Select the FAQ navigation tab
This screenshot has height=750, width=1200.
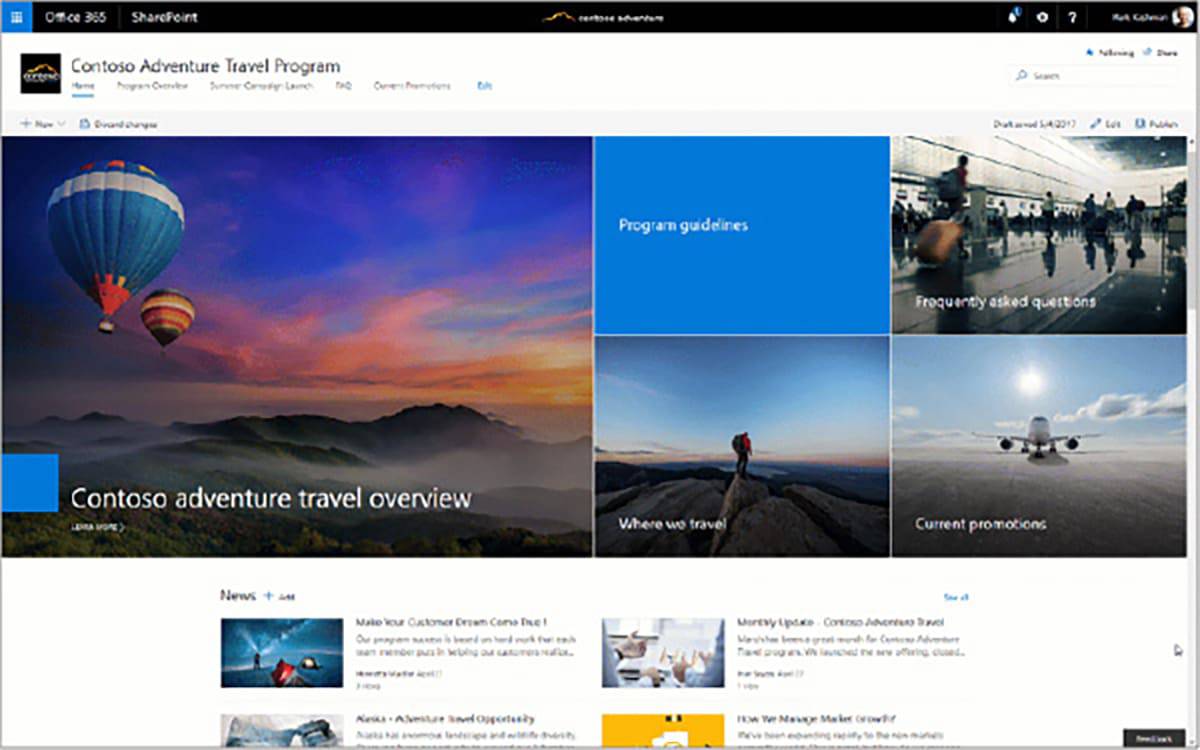point(343,86)
